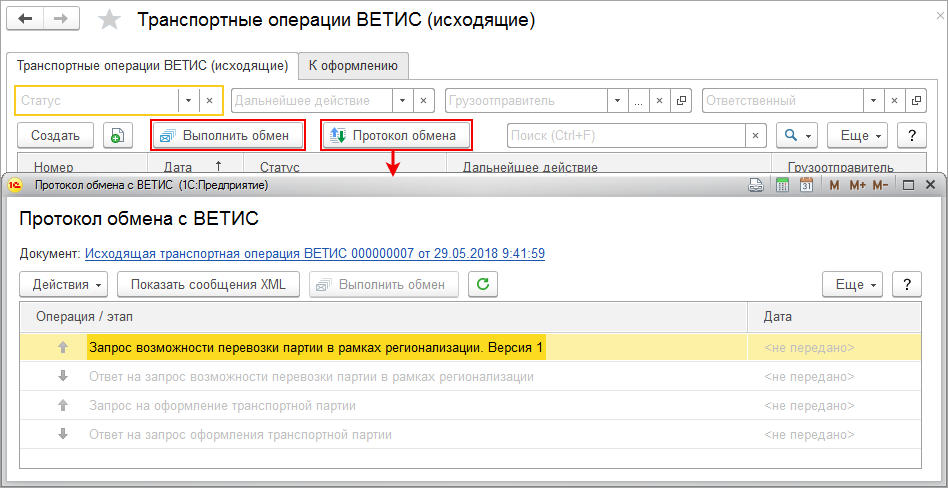Image resolution: width=948 pixels, height=488 pixels.
Task: Open the magnifier search options
Action: click(797, 135)
